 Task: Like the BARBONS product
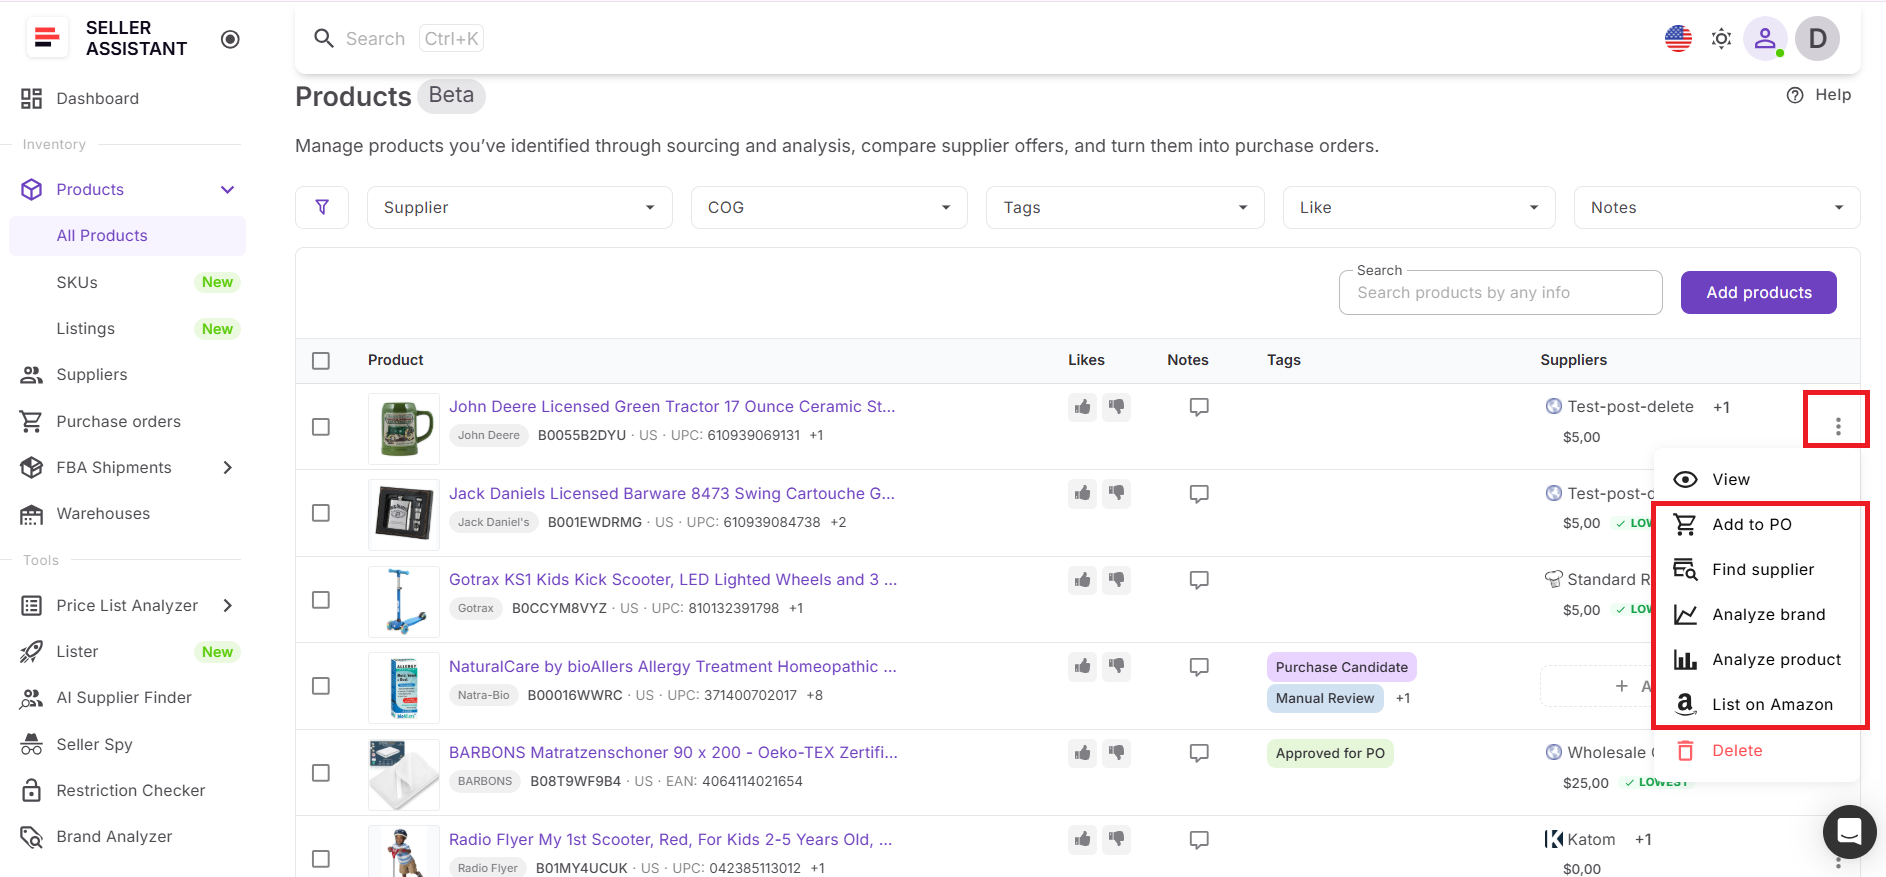1082,753
